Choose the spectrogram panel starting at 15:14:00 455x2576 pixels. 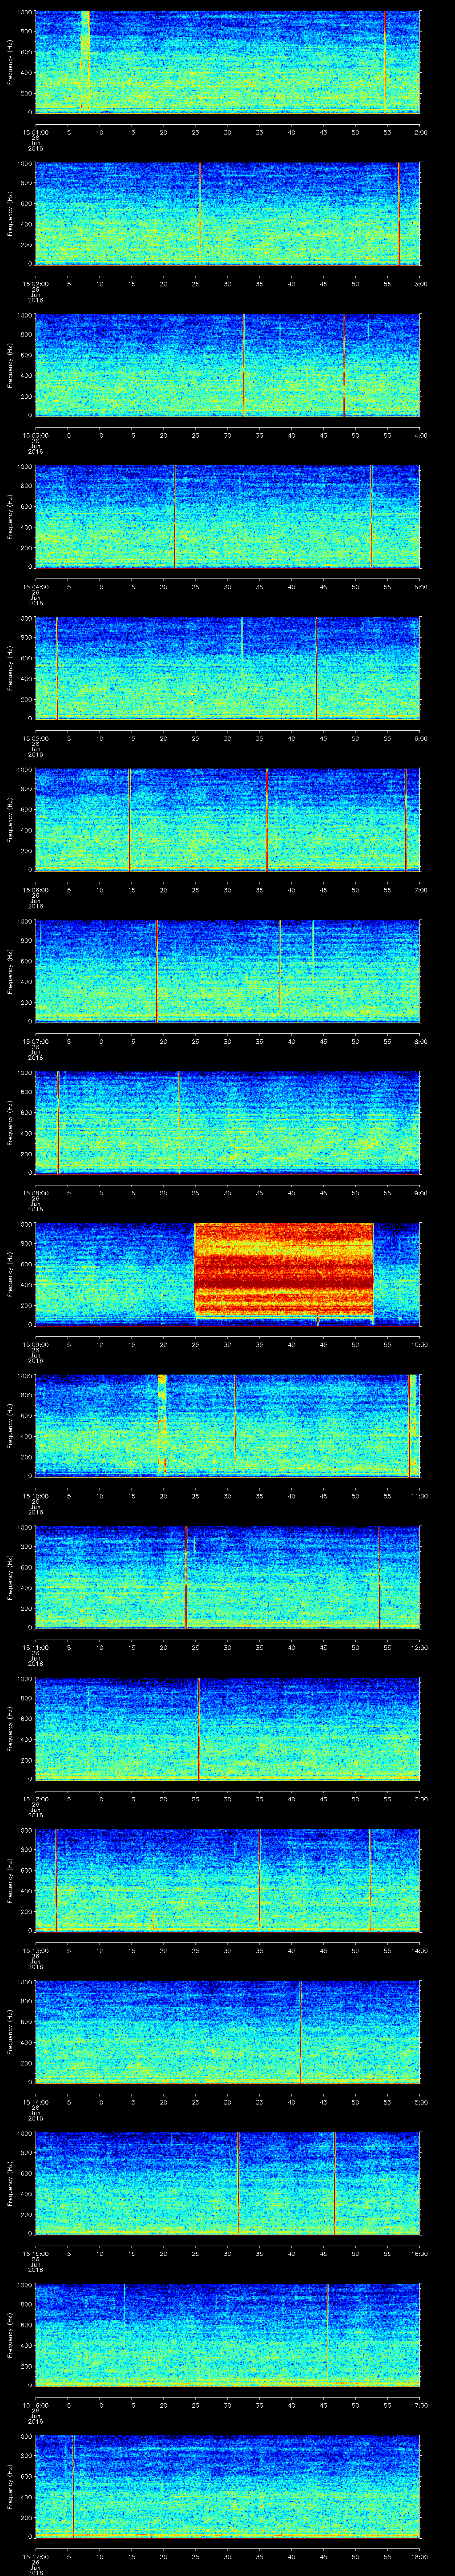click(228, 2032)
